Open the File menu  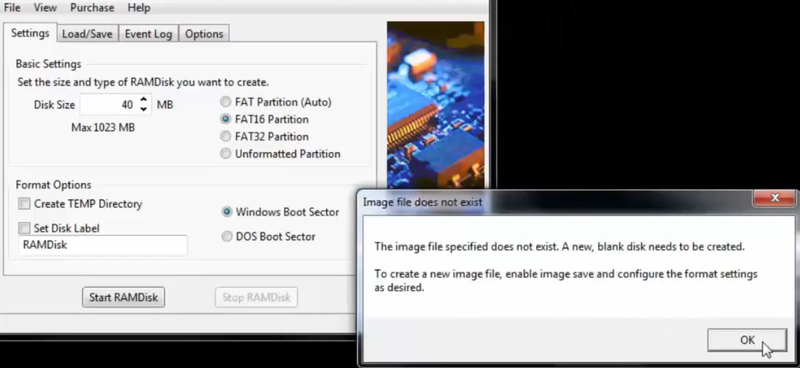(12, 8)
